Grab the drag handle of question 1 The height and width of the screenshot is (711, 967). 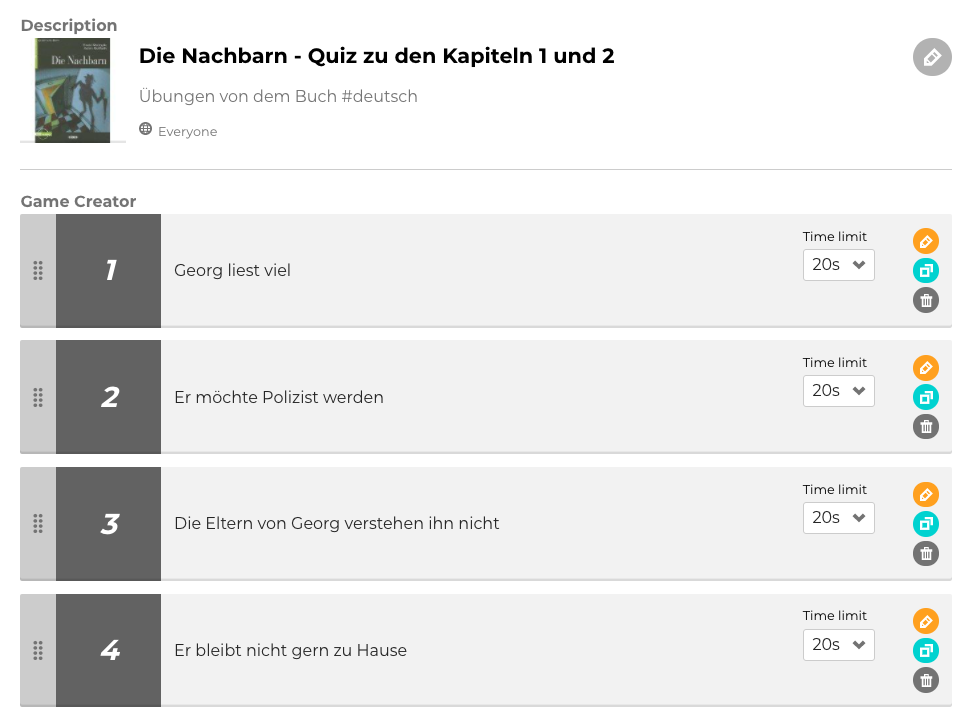38,270
